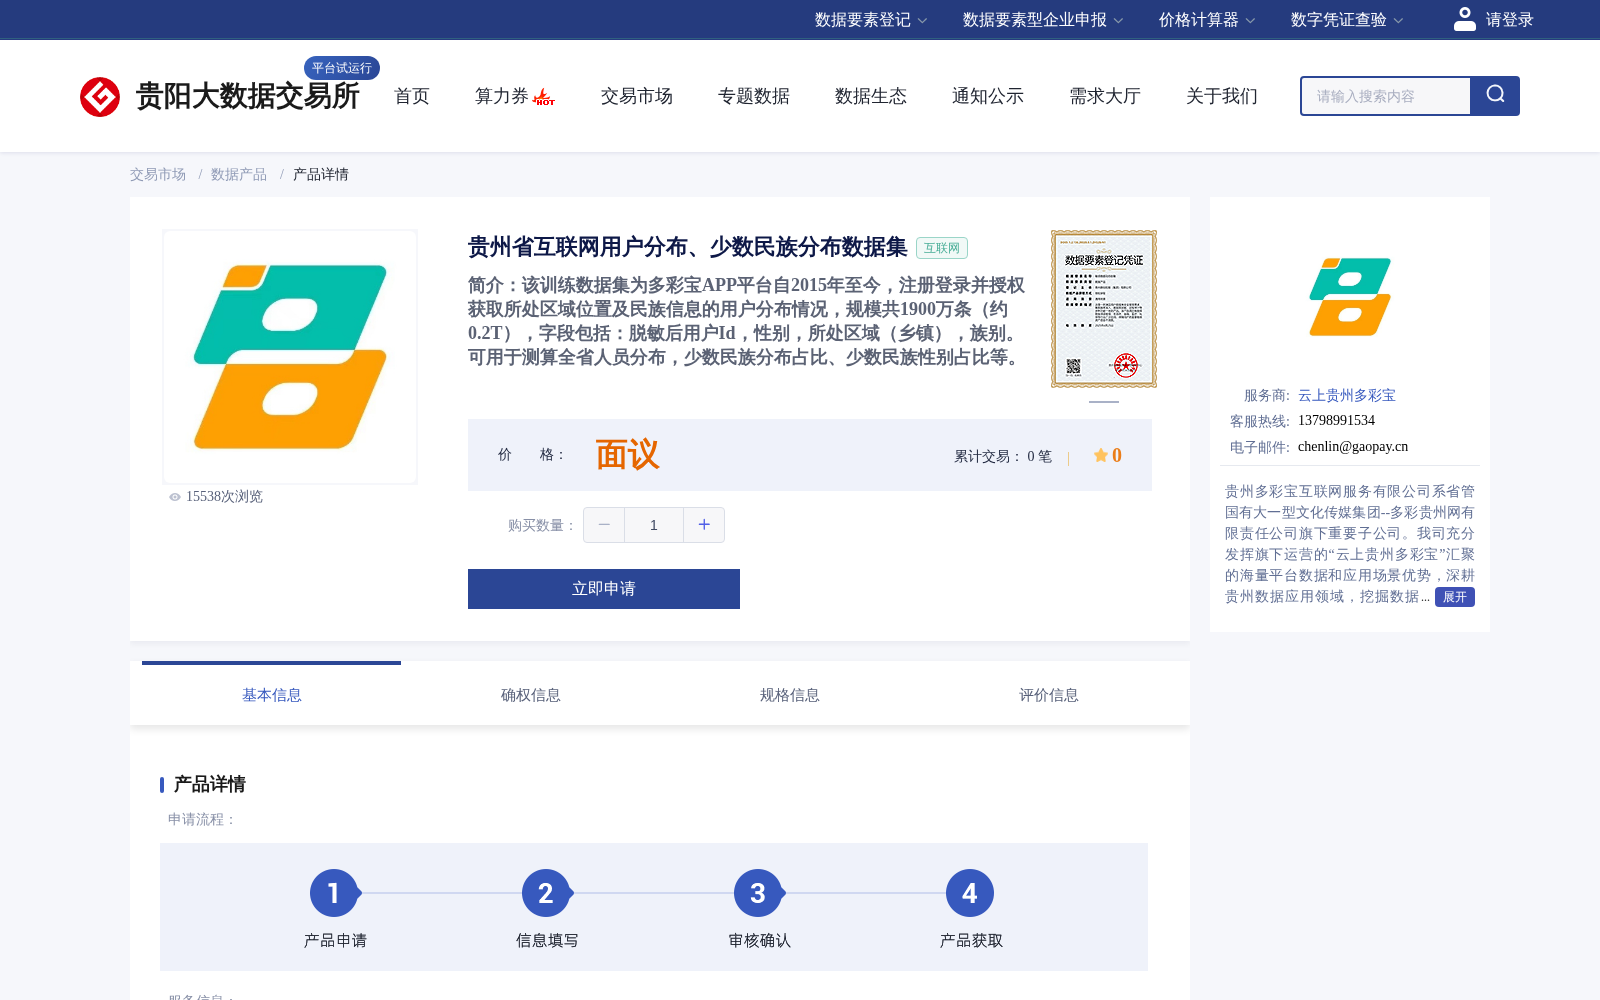Click the red Guiyang exchange logo icon

tap(100, 97)
